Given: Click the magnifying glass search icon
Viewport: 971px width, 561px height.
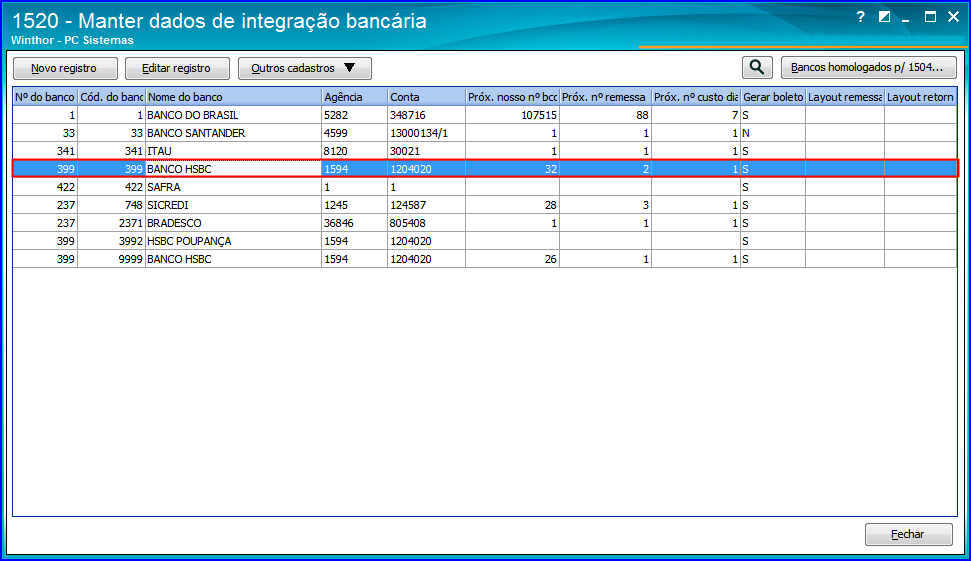Looking at the screenshot, I should pyautogui.click(x=757, y=67).
